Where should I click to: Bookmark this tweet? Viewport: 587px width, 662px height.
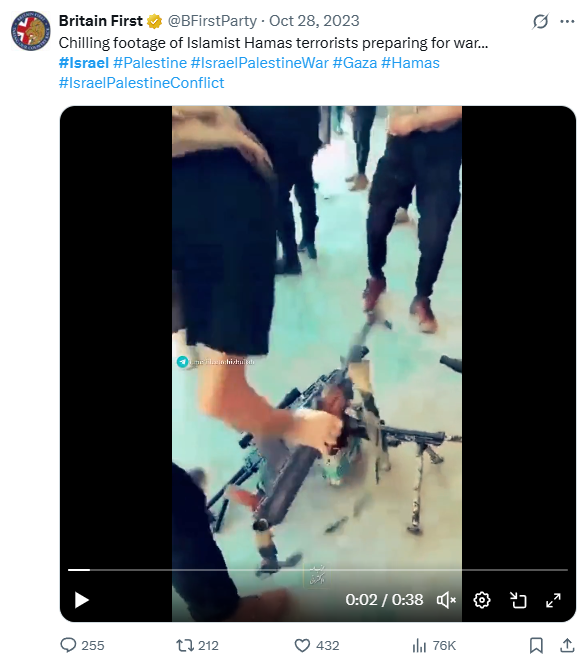(536, 646)
